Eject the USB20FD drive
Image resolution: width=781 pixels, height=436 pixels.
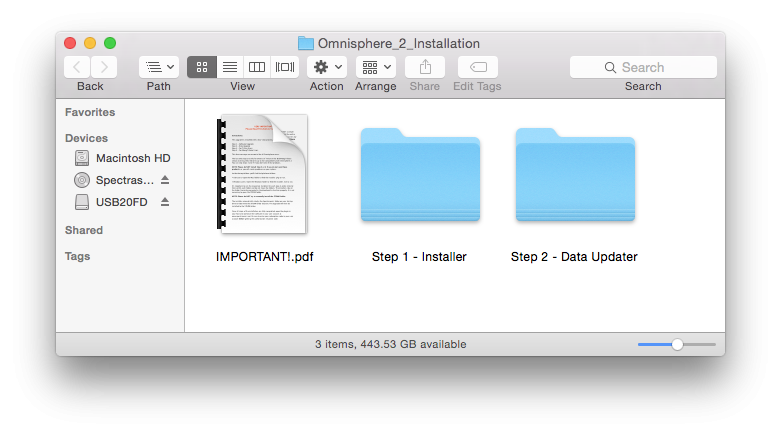coord(165,202)
